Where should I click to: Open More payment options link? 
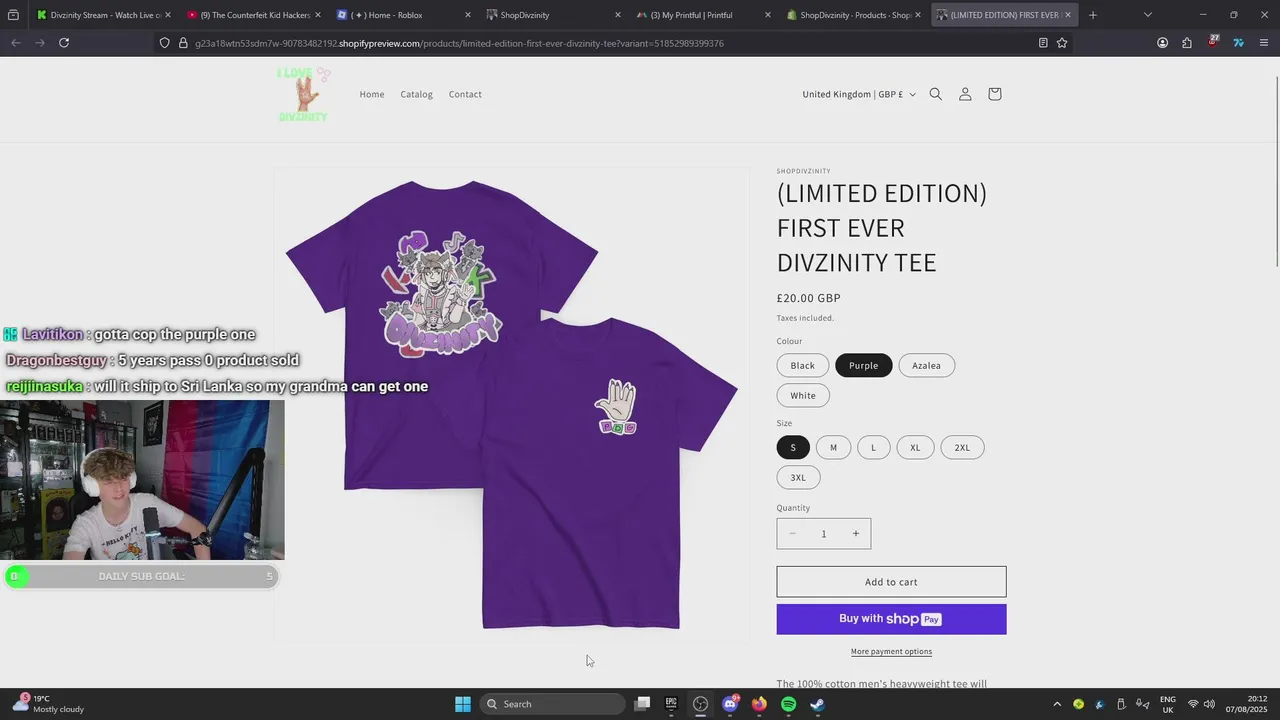[x=891, y=652]
